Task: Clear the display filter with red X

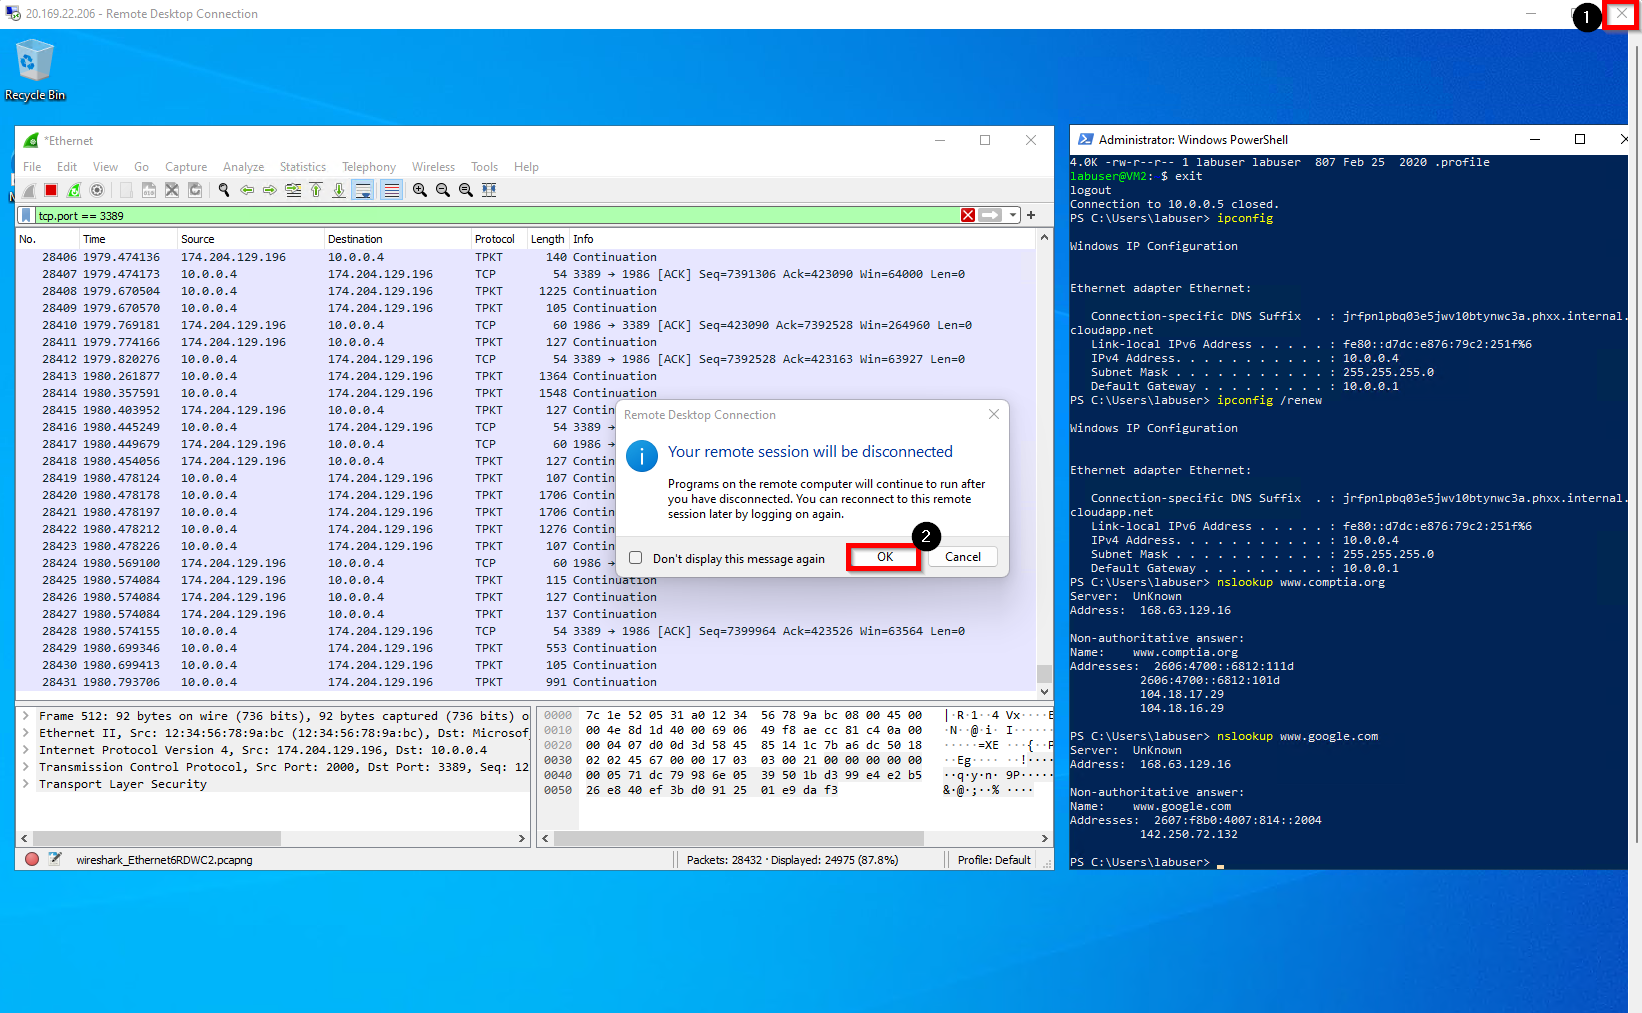Action: 968,215
